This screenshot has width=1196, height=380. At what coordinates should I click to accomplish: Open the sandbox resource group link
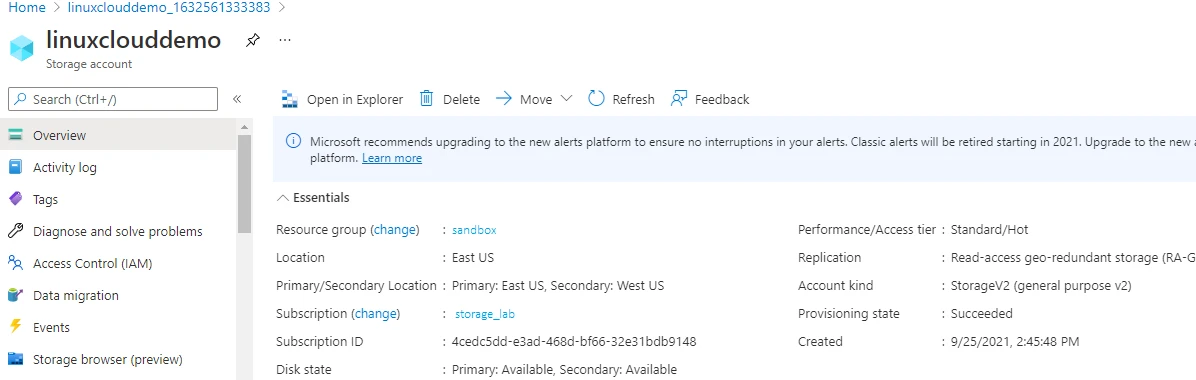pos(474,230)
